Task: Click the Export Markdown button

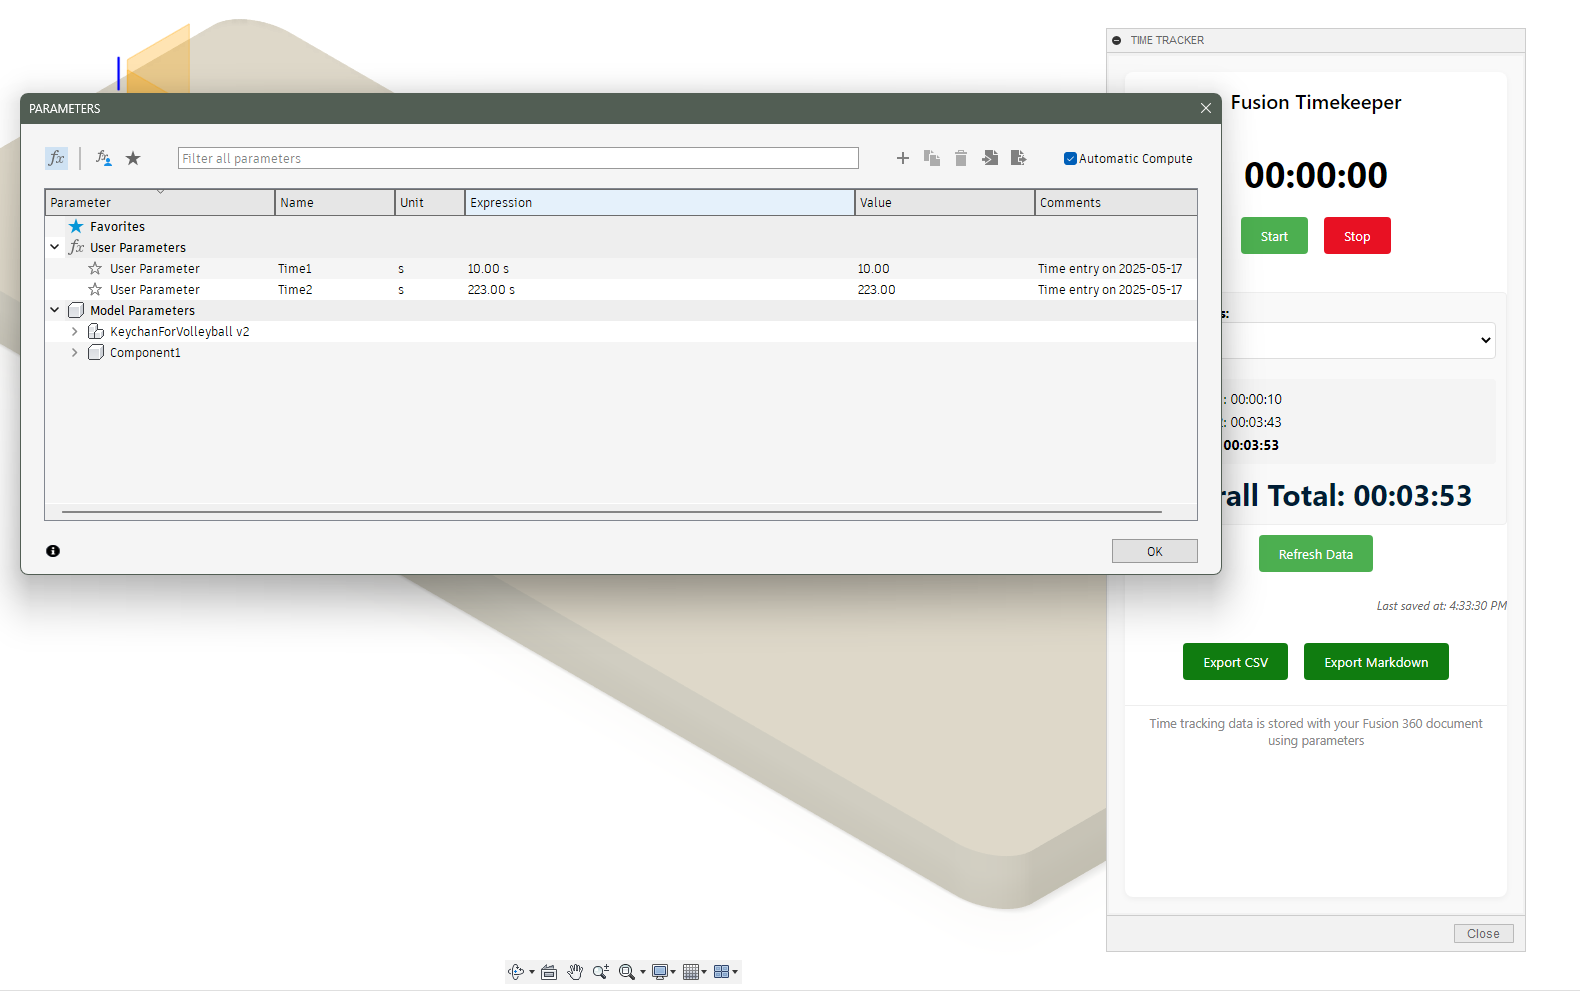Action: click(x=1376, y=662)
